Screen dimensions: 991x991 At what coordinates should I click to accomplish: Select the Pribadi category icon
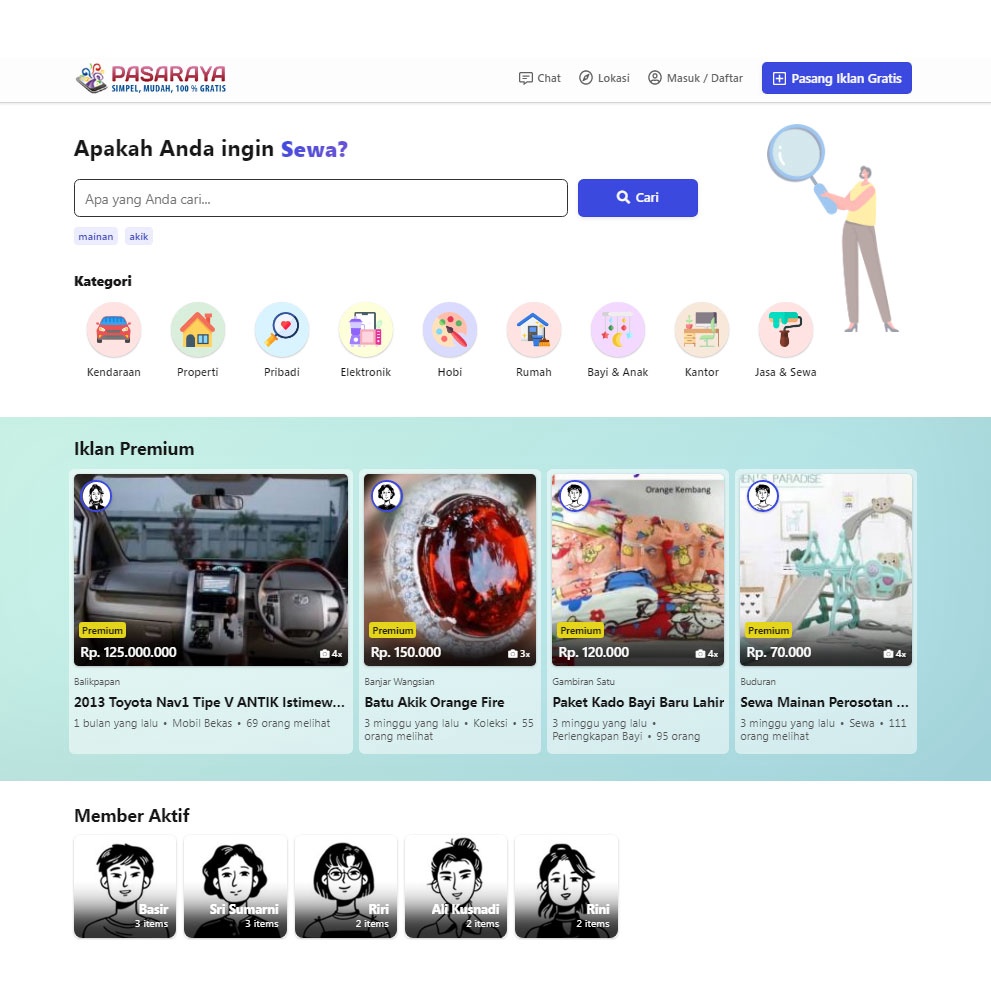coord(281,329)
